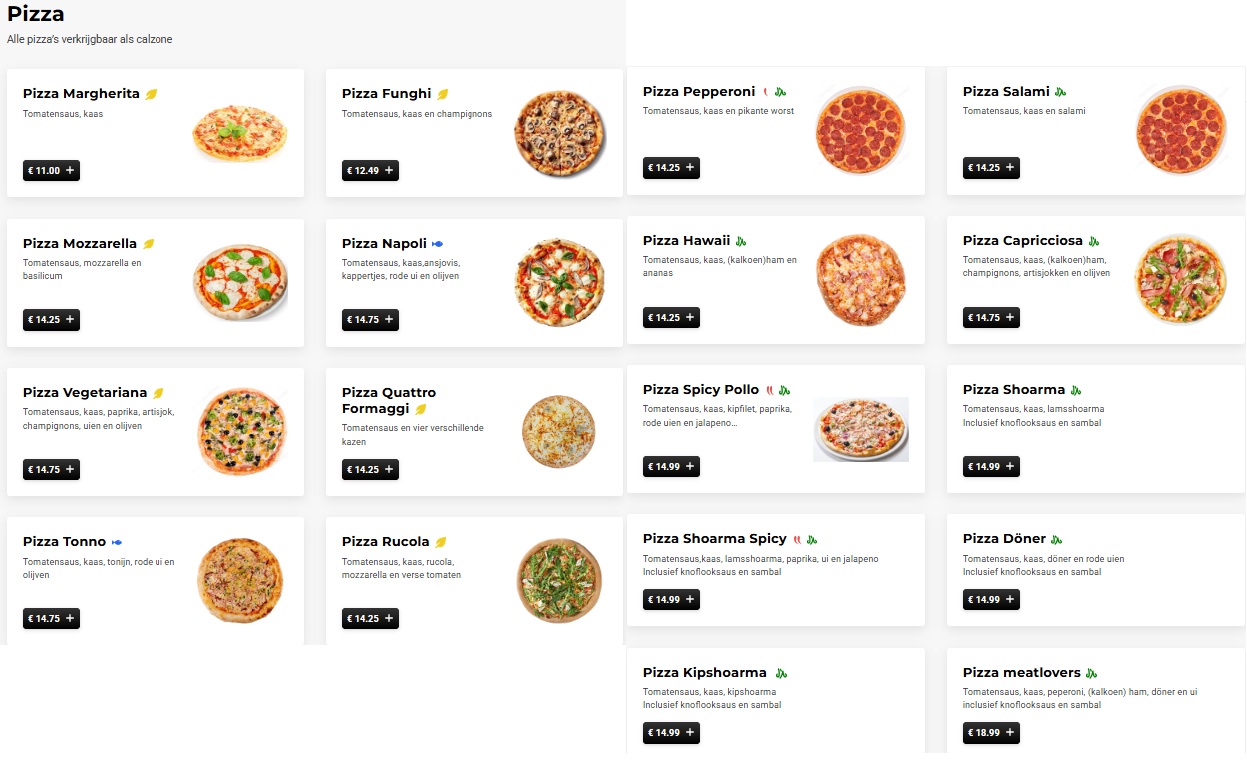The width and height of the screenshot is (1247, 761).
Task: Click green halal icon beside Pizza Salami
Action: [x=1060, y=92]
